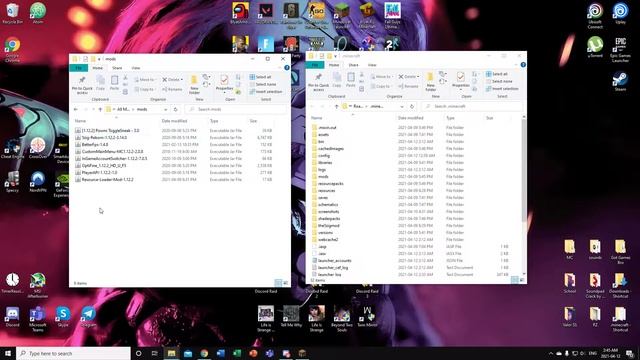Open Delete dropdown in .minecraft window

pos(409,76)
